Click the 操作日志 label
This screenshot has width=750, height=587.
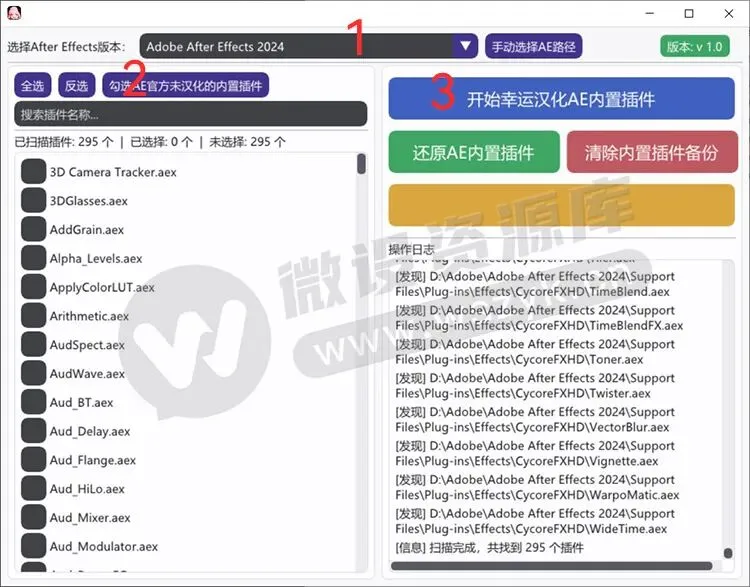pos(411,249)
